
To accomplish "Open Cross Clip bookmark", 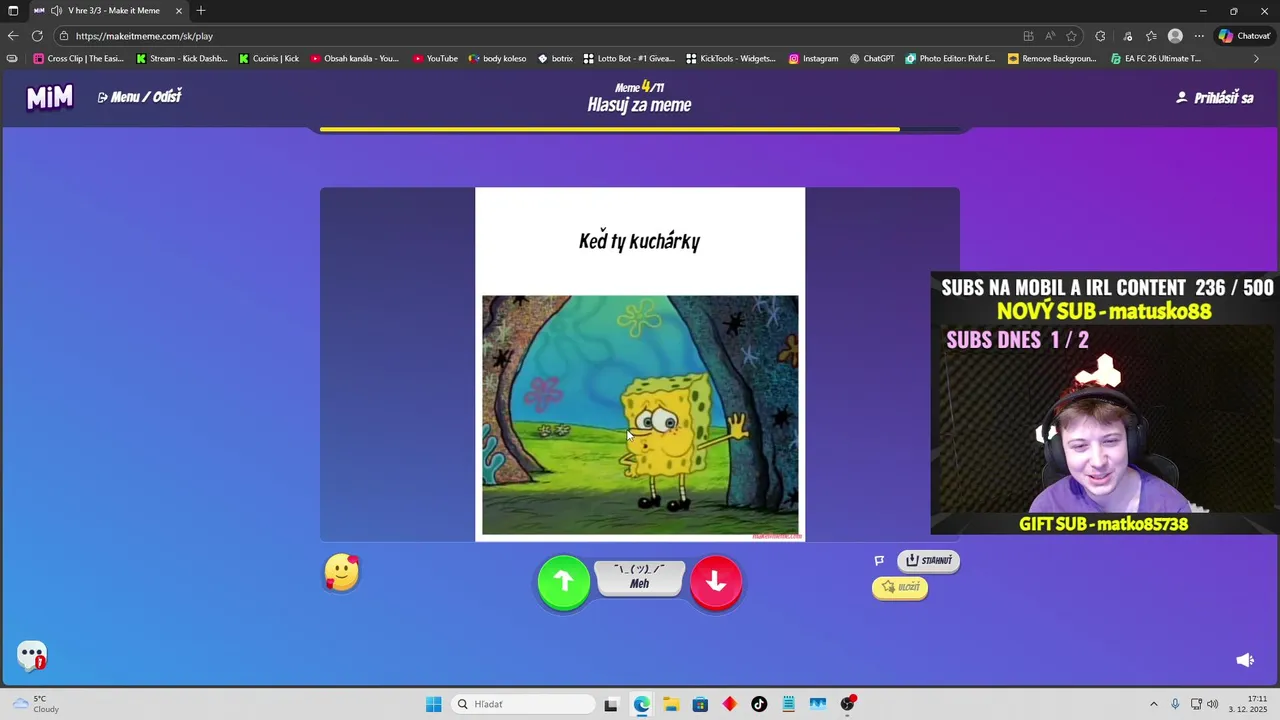I will tap(79, 59).
